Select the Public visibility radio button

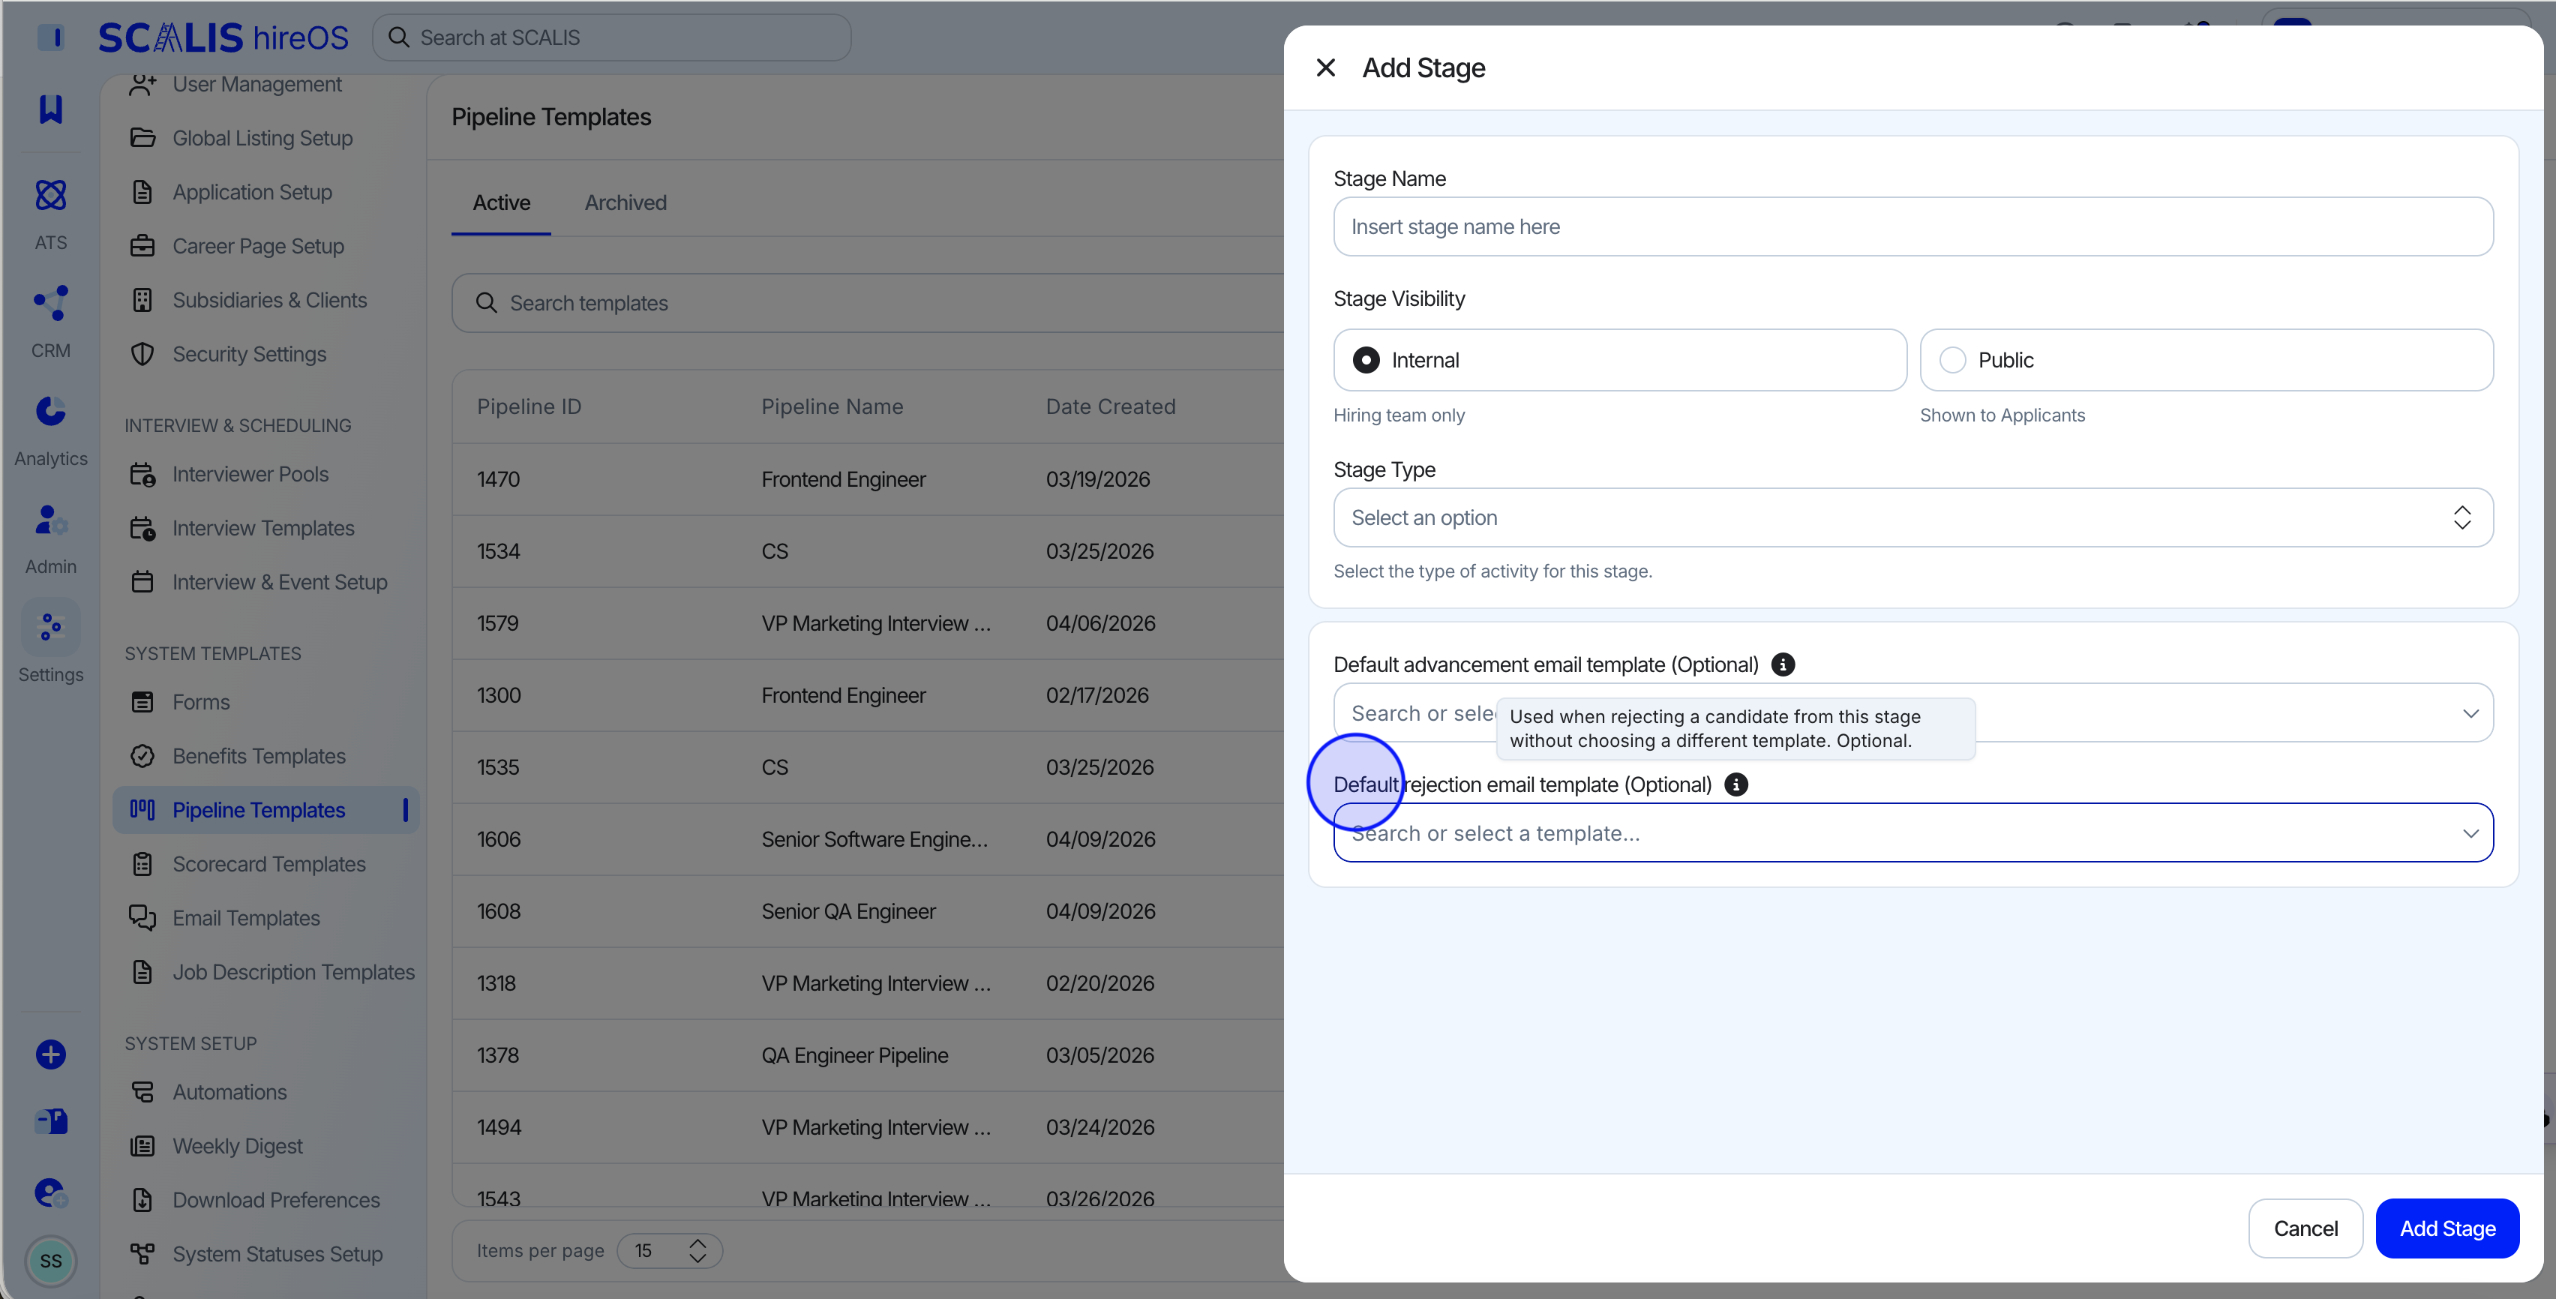1952,360
